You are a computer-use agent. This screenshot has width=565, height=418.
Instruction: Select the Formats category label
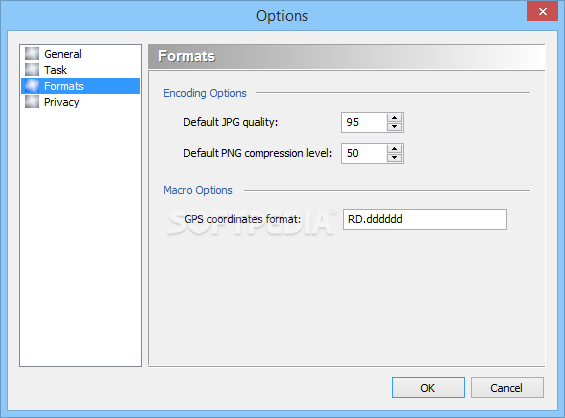(x=64, y=86)
